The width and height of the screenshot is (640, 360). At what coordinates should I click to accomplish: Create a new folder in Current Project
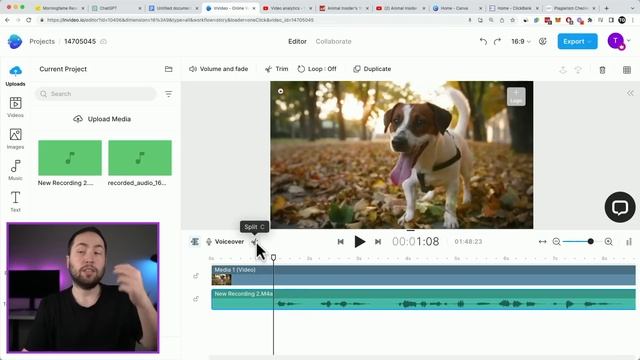click(x=169, y=69)
